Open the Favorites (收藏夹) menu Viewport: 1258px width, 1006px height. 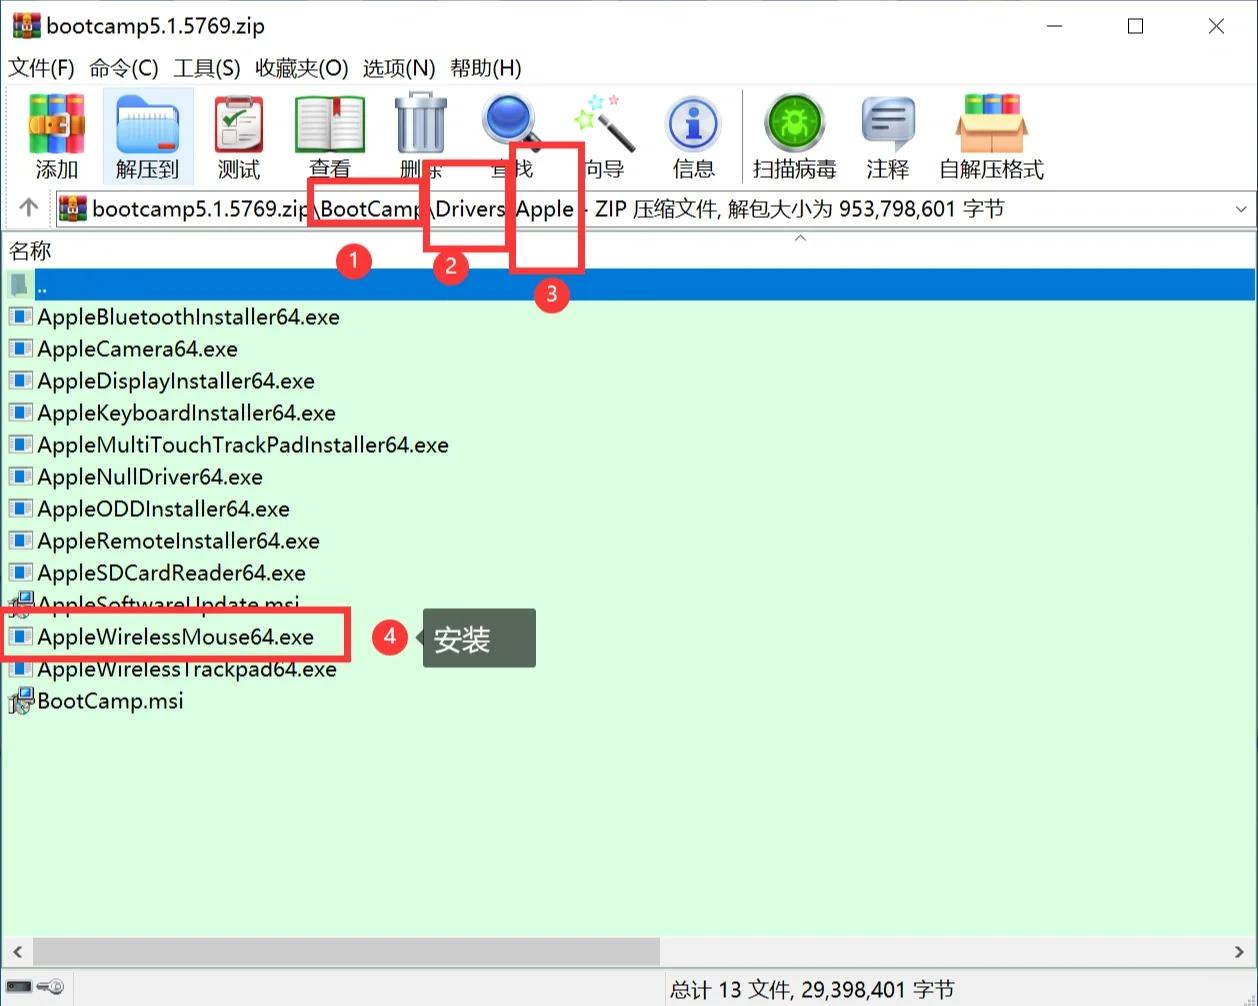301,68
